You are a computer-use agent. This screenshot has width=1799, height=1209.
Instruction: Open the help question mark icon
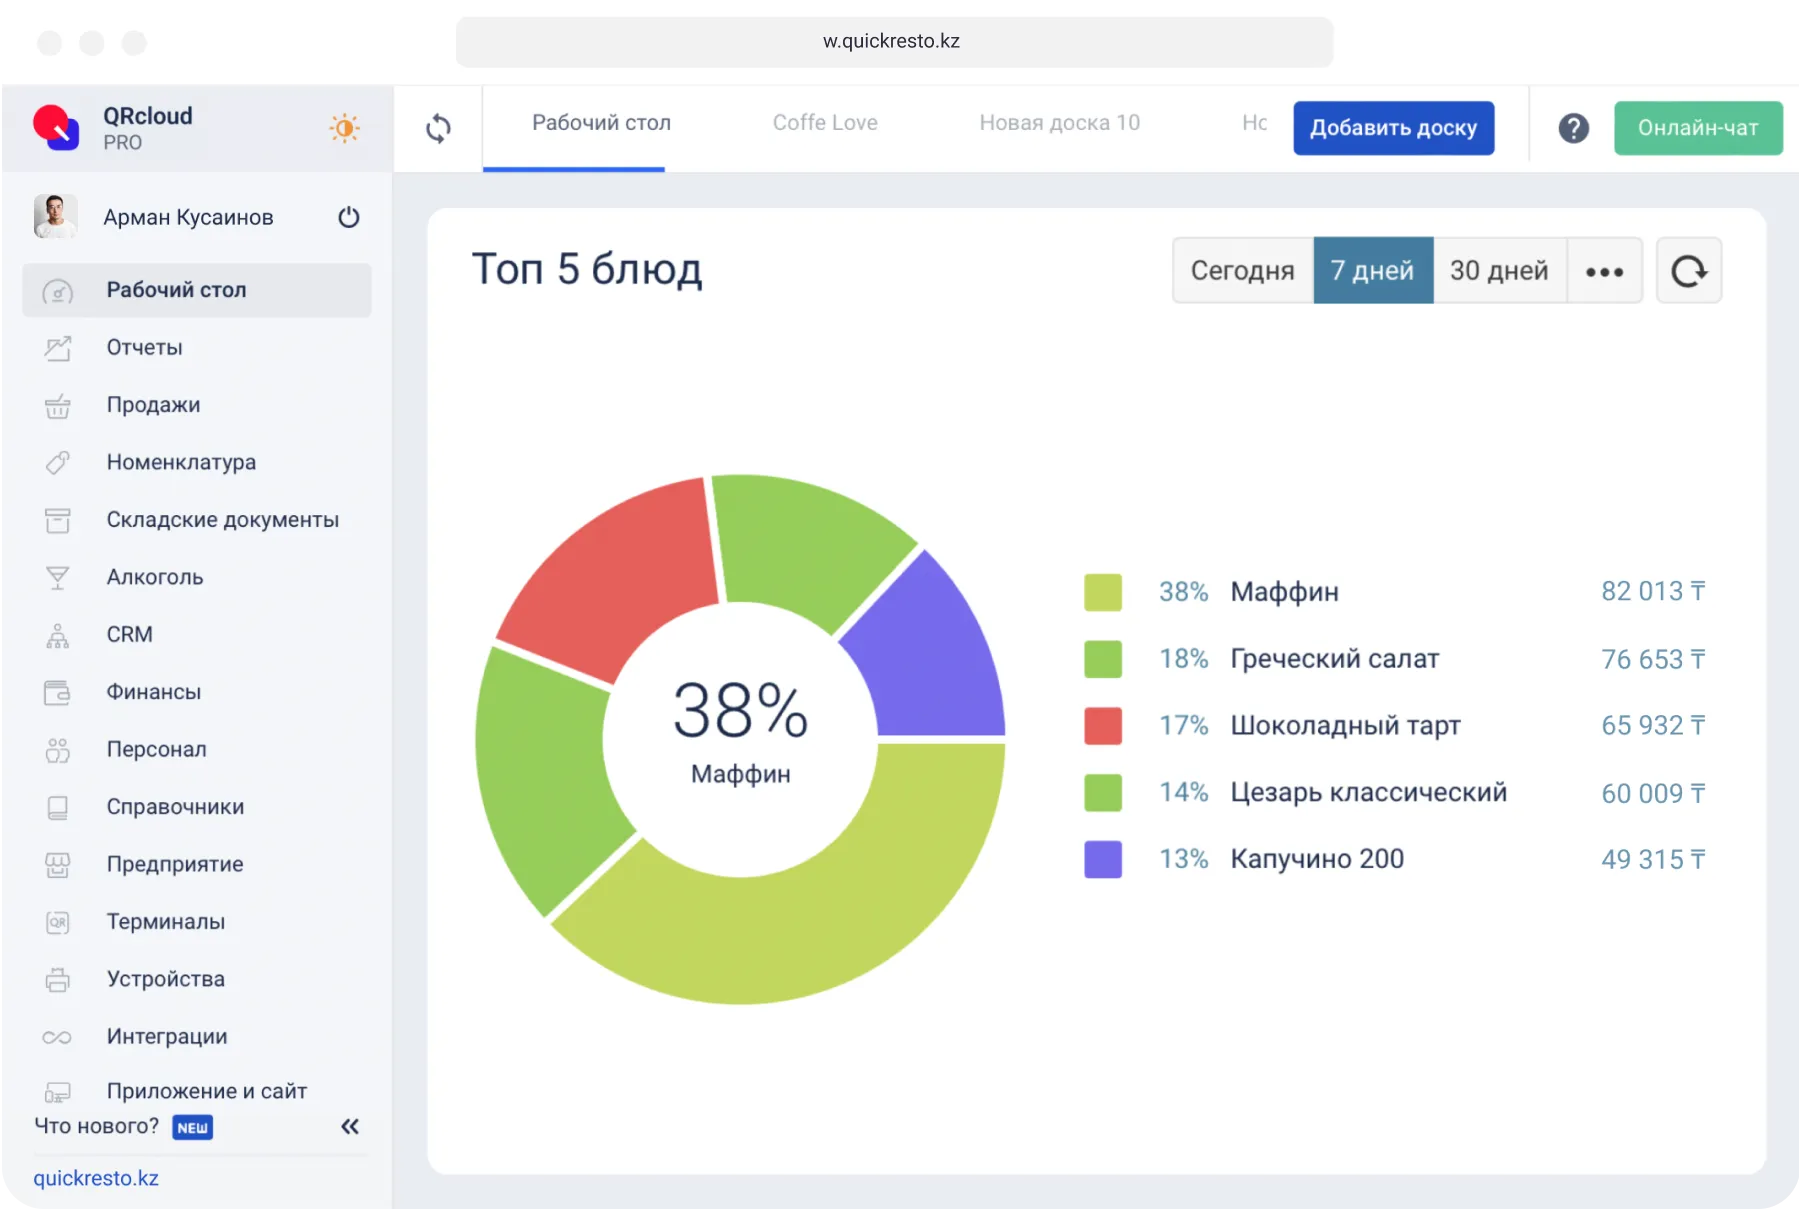click(1573, 128)
